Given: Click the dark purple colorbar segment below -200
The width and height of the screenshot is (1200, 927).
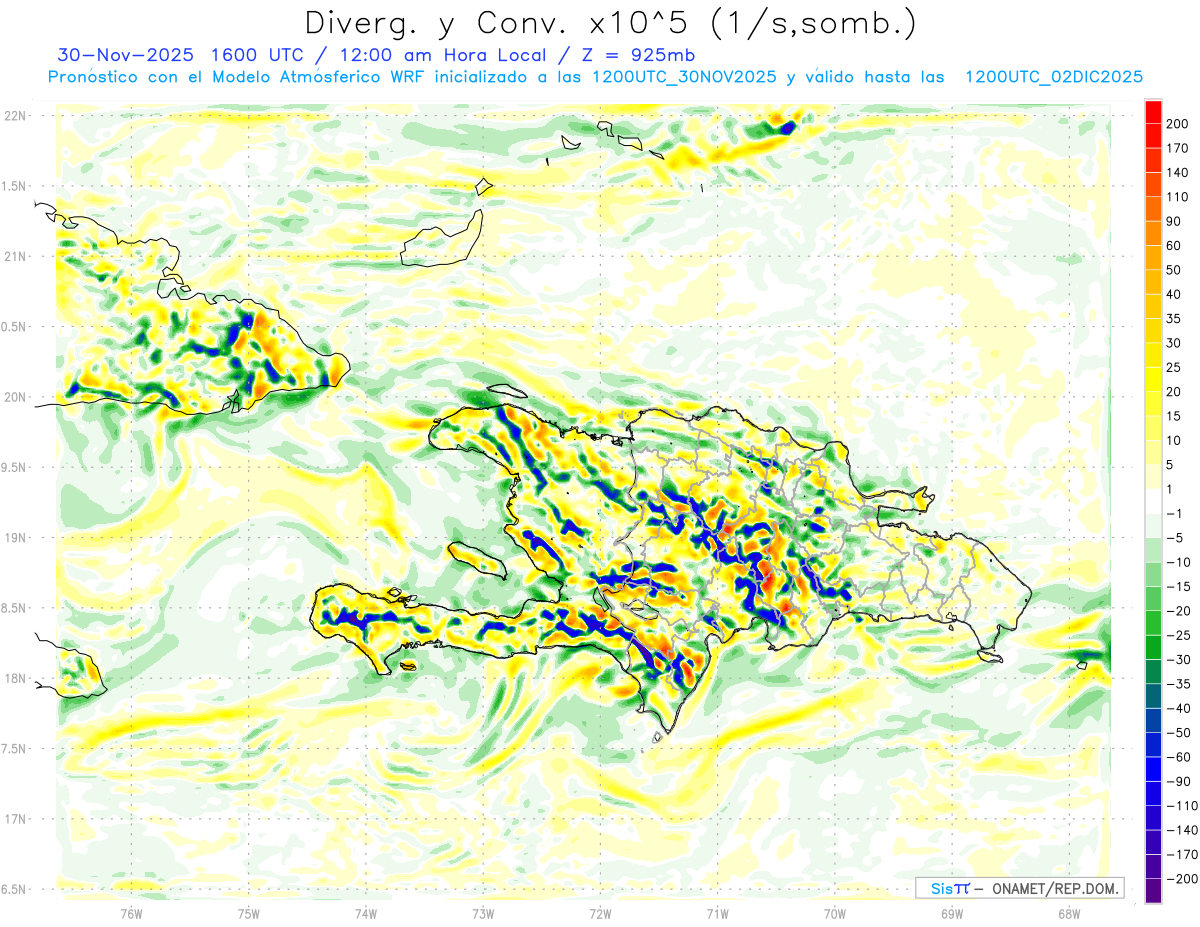Looking at the screenshot, I should point(1154,891).
